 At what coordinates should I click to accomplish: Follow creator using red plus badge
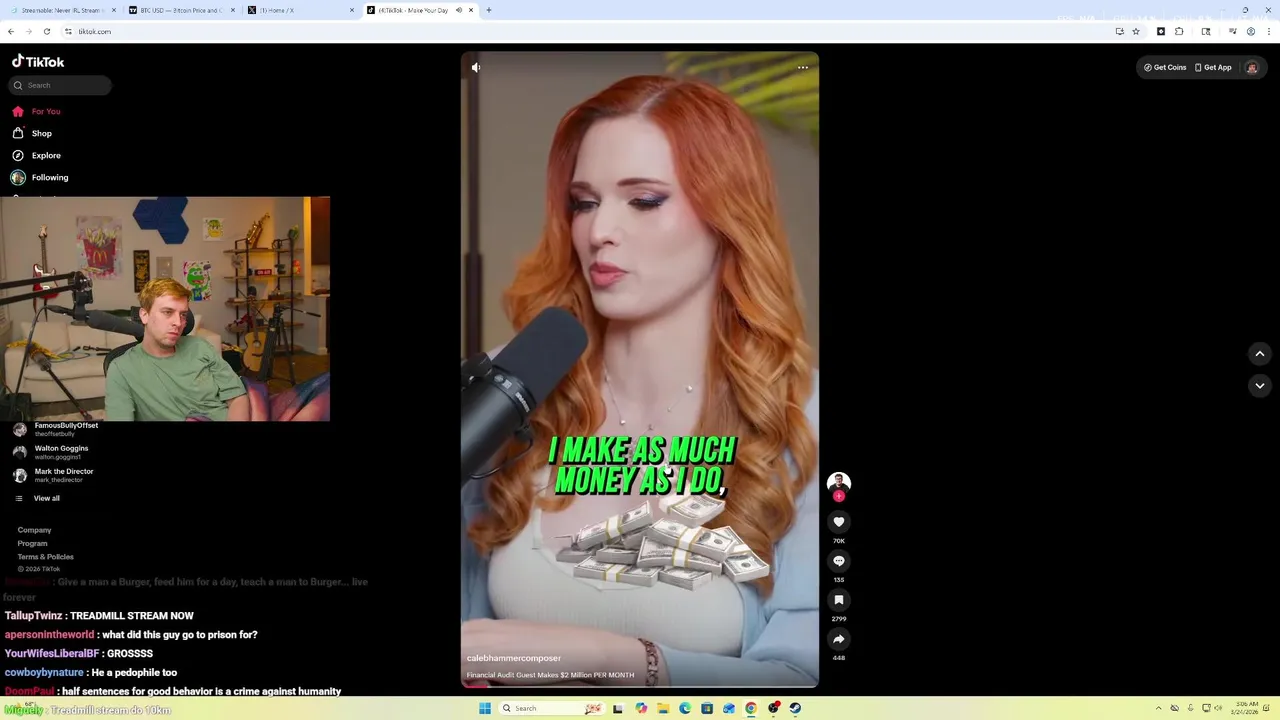[x=839, y=496]
